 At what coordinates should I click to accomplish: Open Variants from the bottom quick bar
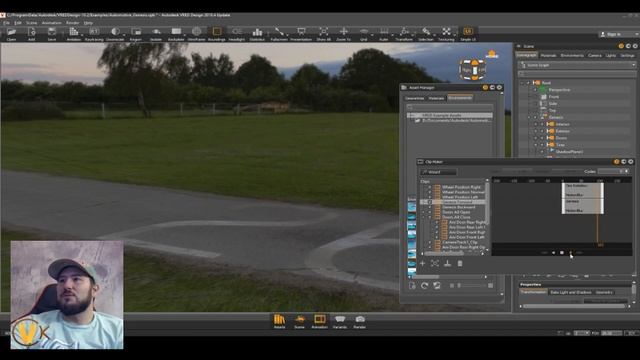(340, 320)
